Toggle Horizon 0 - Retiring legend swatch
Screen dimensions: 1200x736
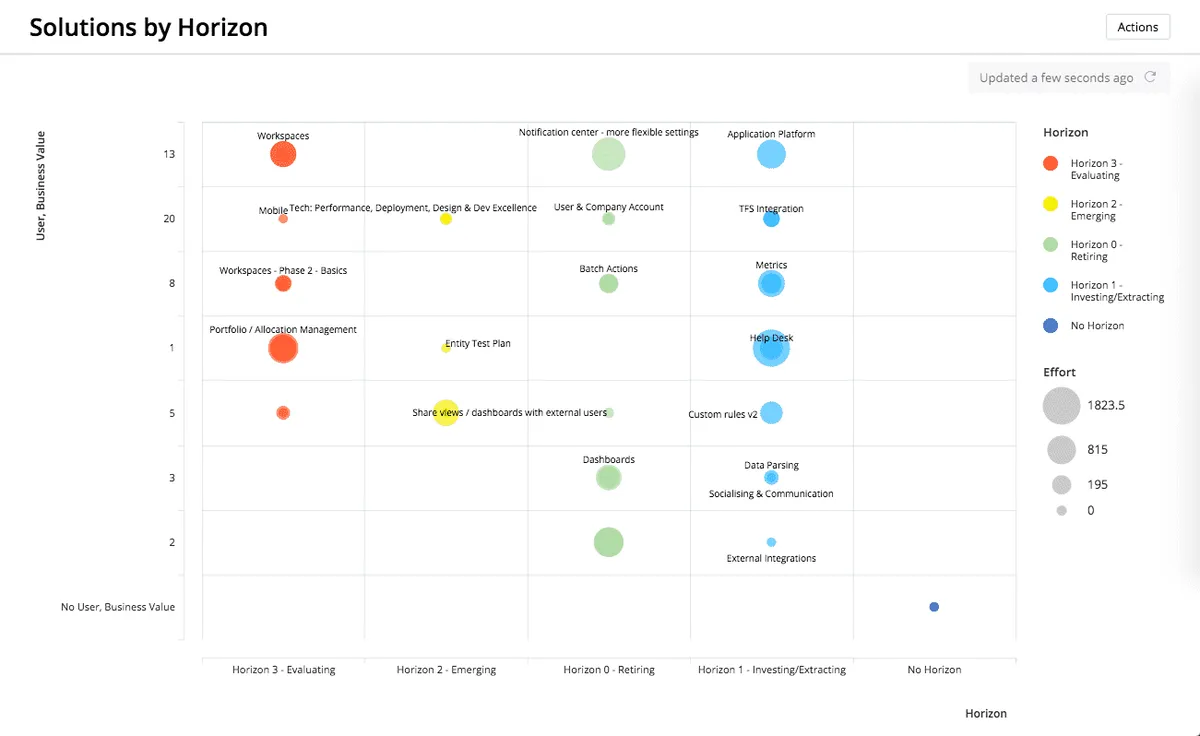click(x=1050, y=244)
